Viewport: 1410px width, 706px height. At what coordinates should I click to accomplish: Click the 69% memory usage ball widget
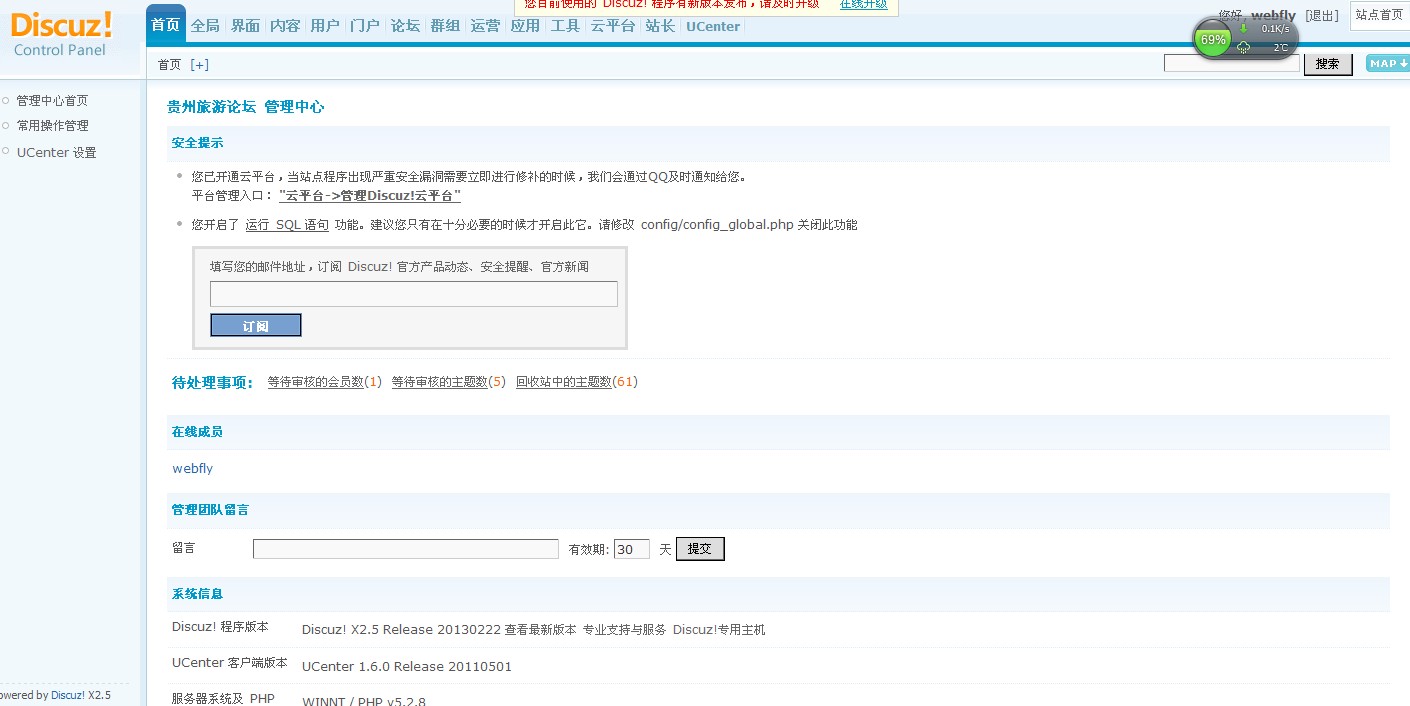point(1213,40)
